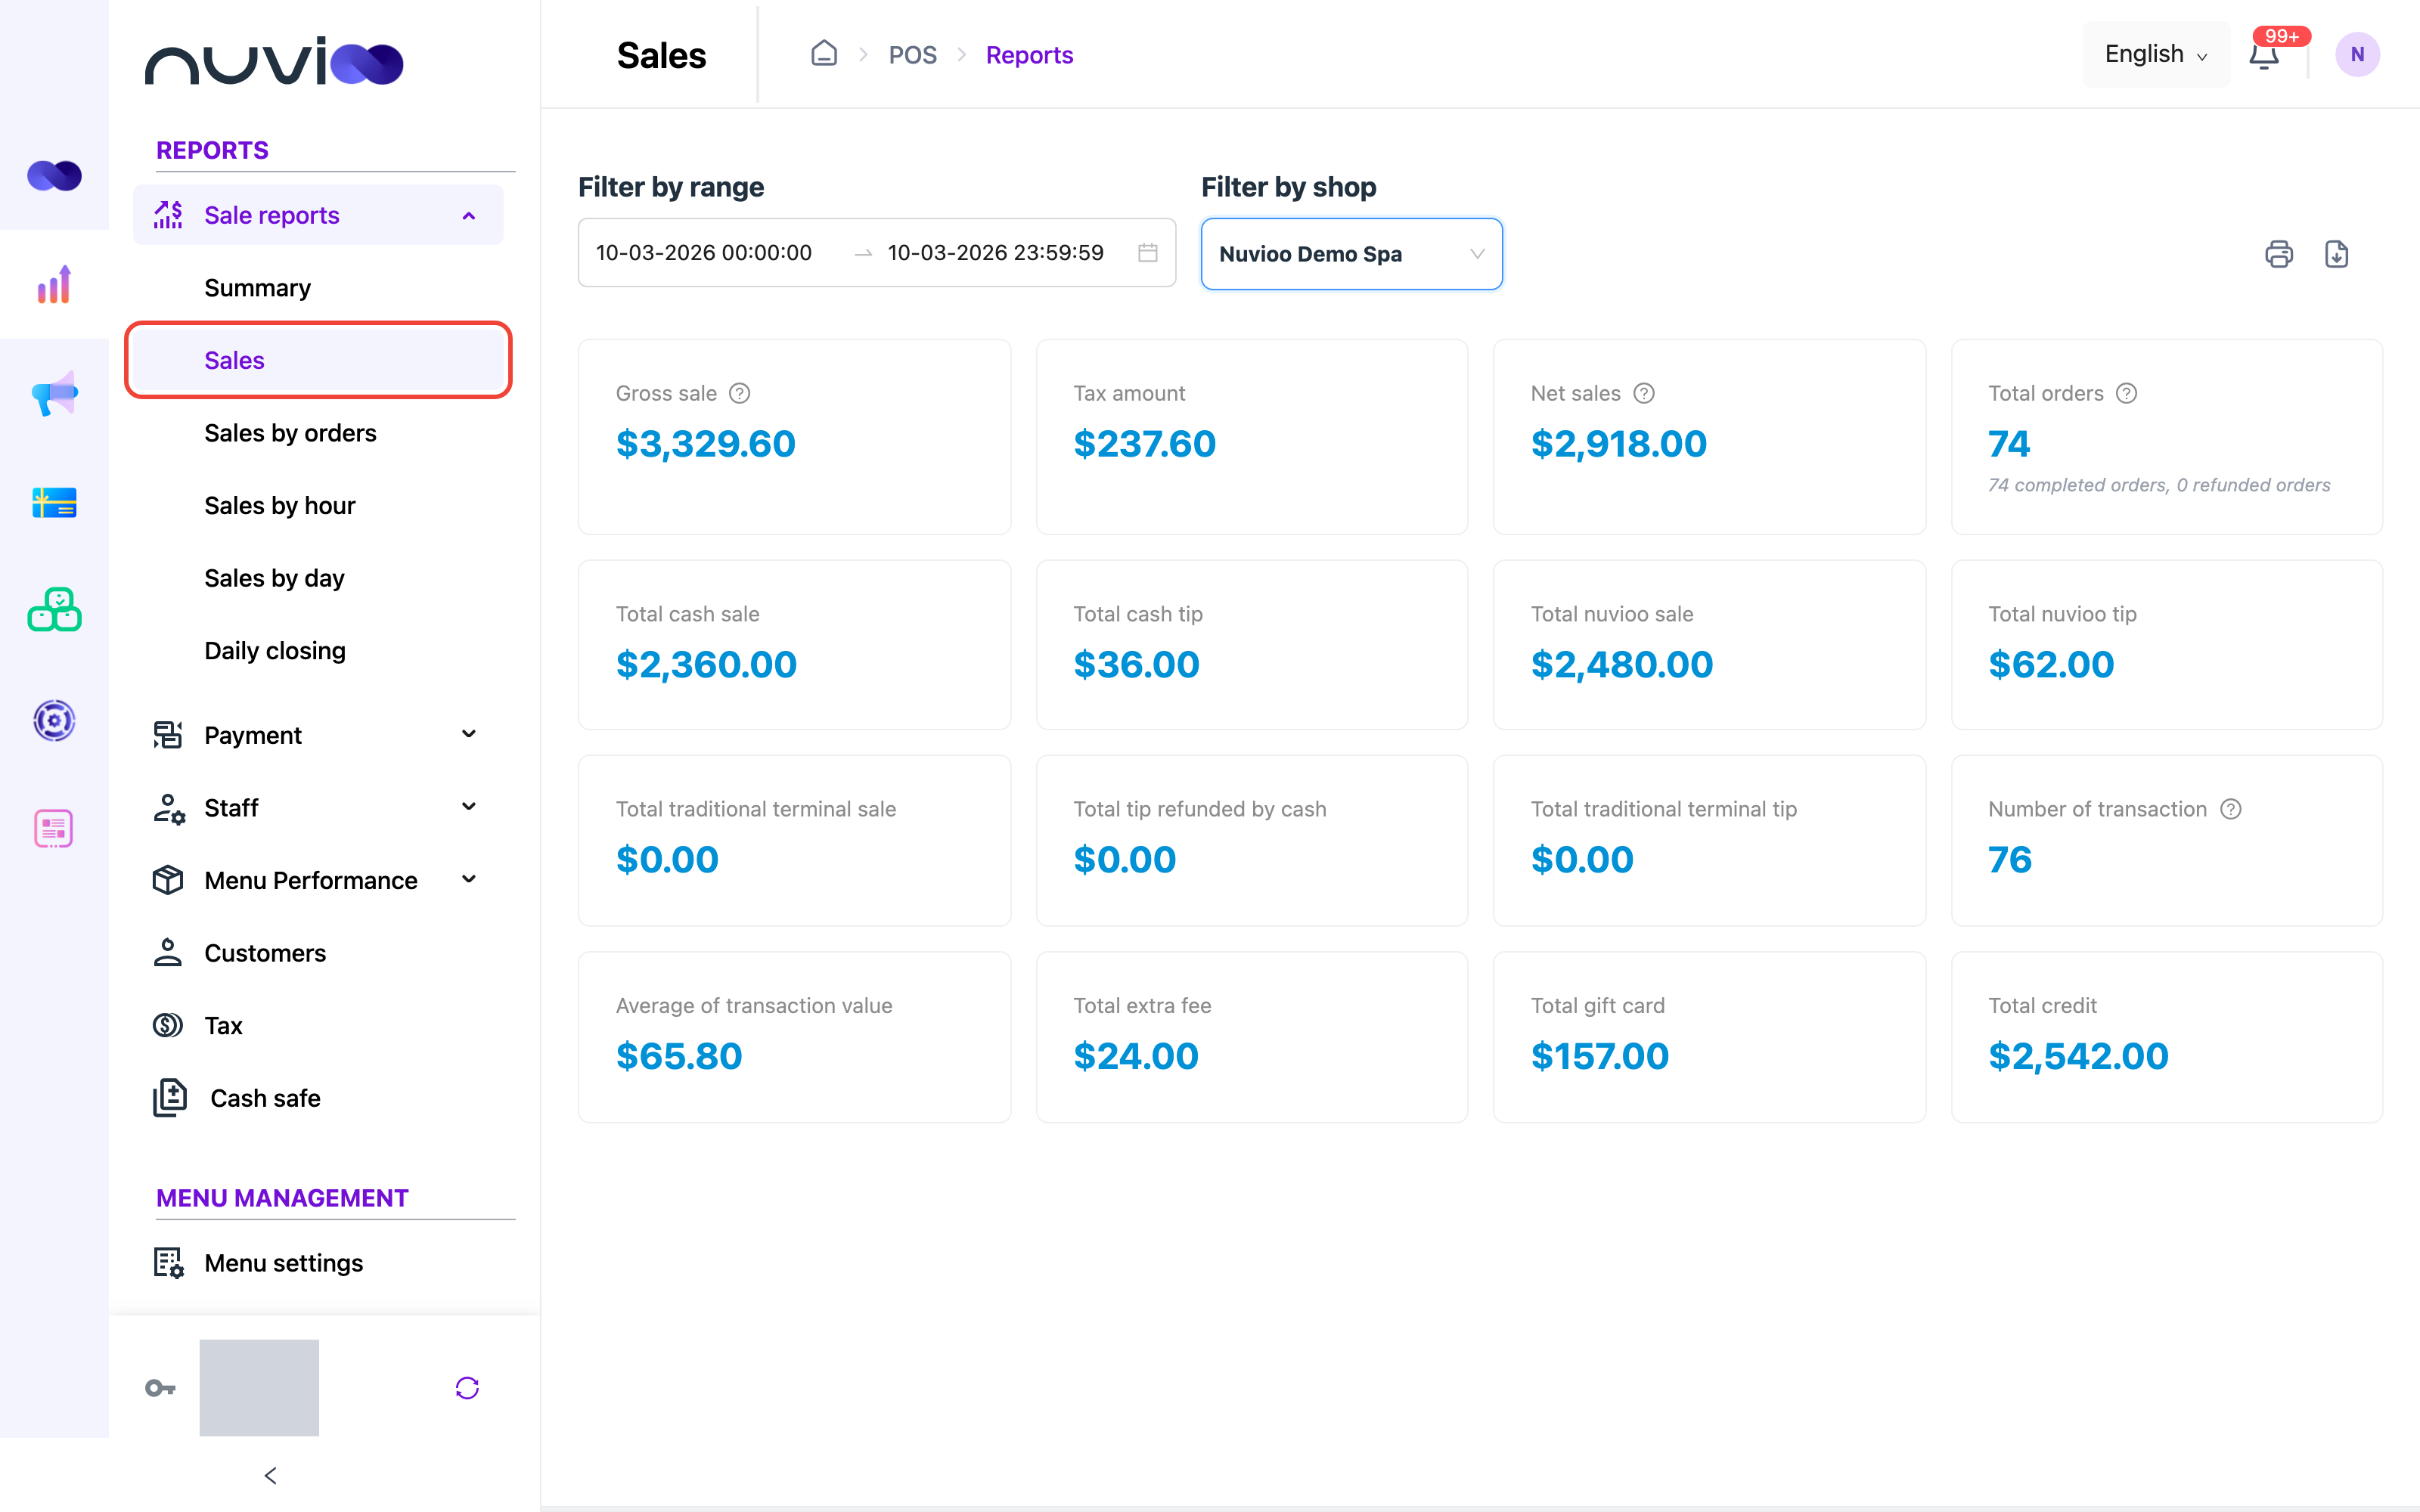
Task: Open the Nuvioo home icon in left rail
Action: 54,176
